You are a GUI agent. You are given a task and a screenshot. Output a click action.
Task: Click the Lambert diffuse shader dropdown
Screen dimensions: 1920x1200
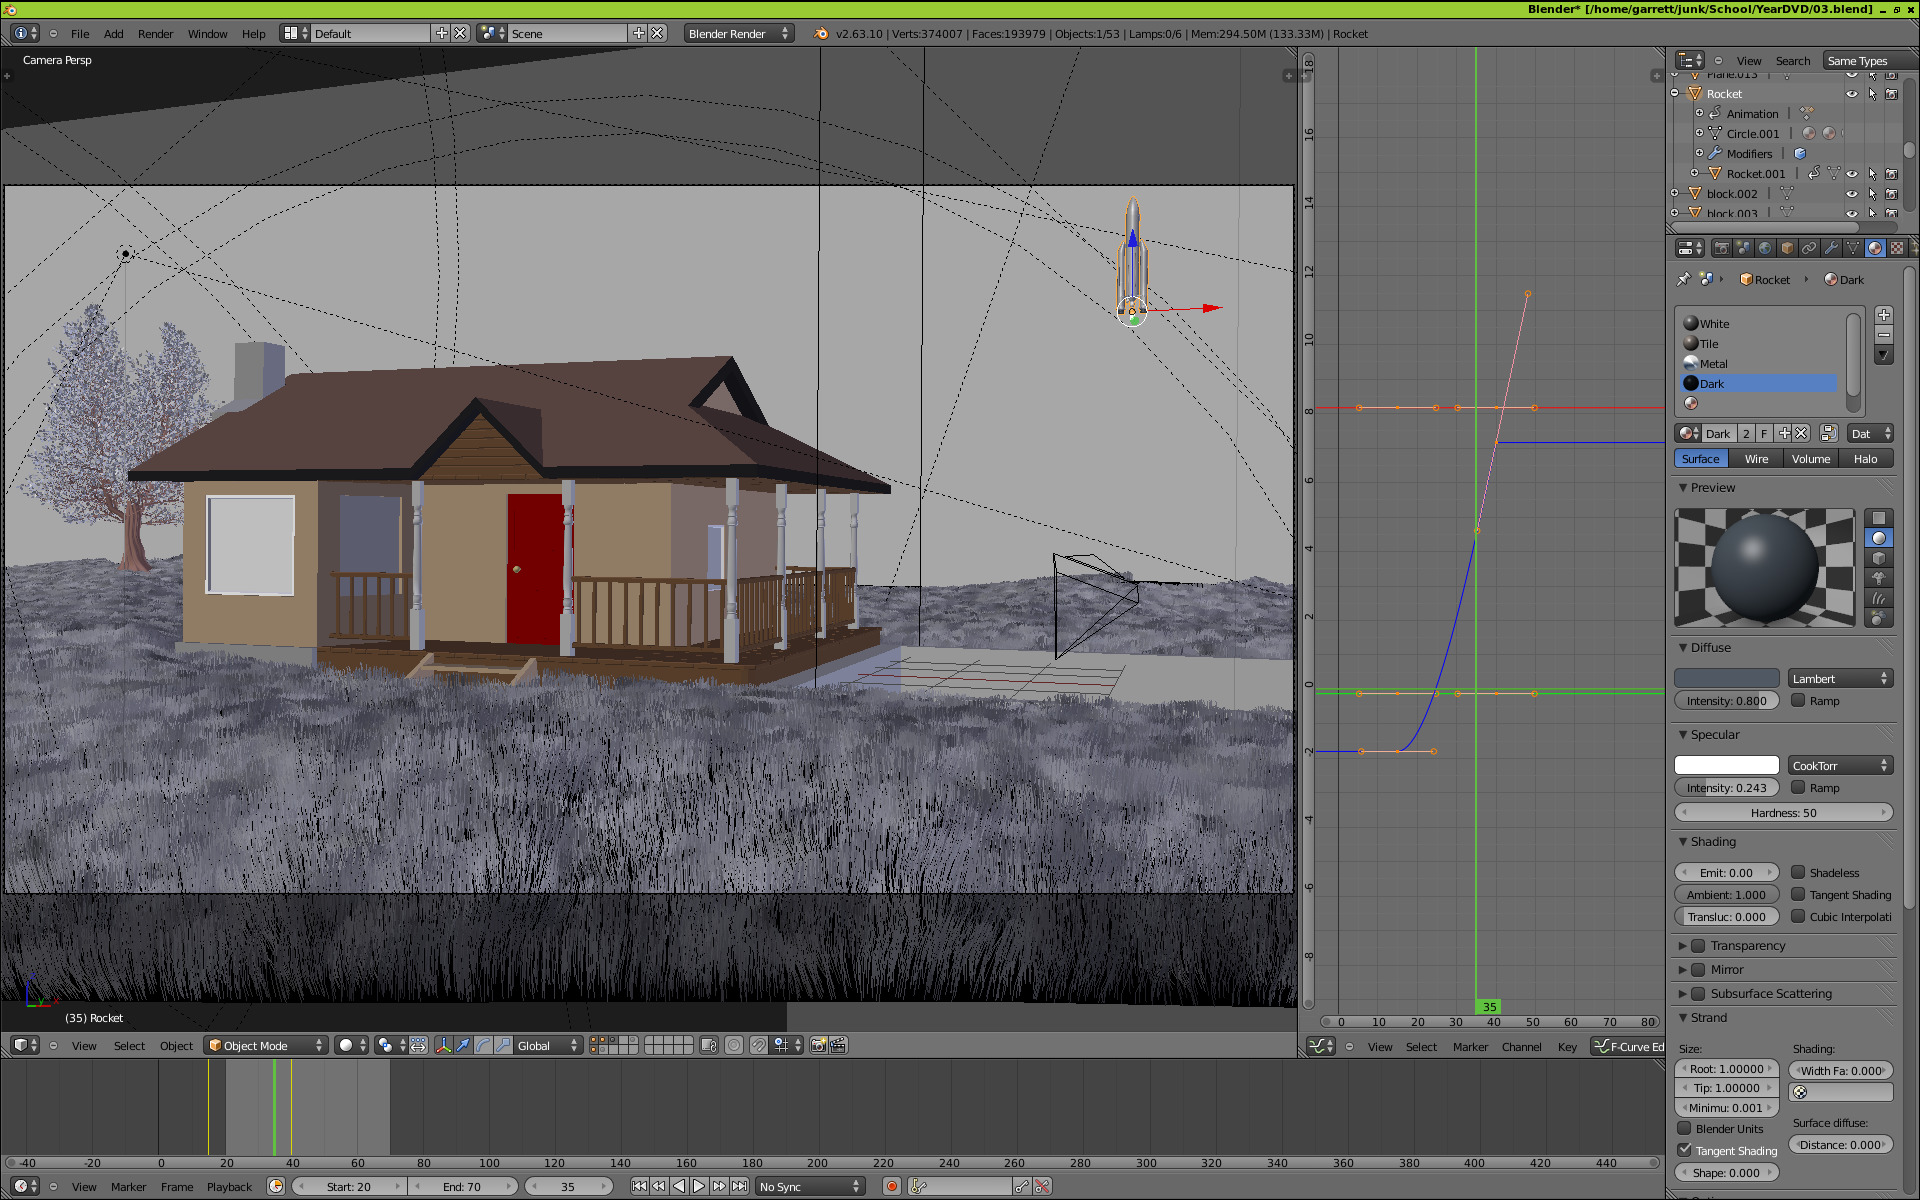coord(1834,679)
